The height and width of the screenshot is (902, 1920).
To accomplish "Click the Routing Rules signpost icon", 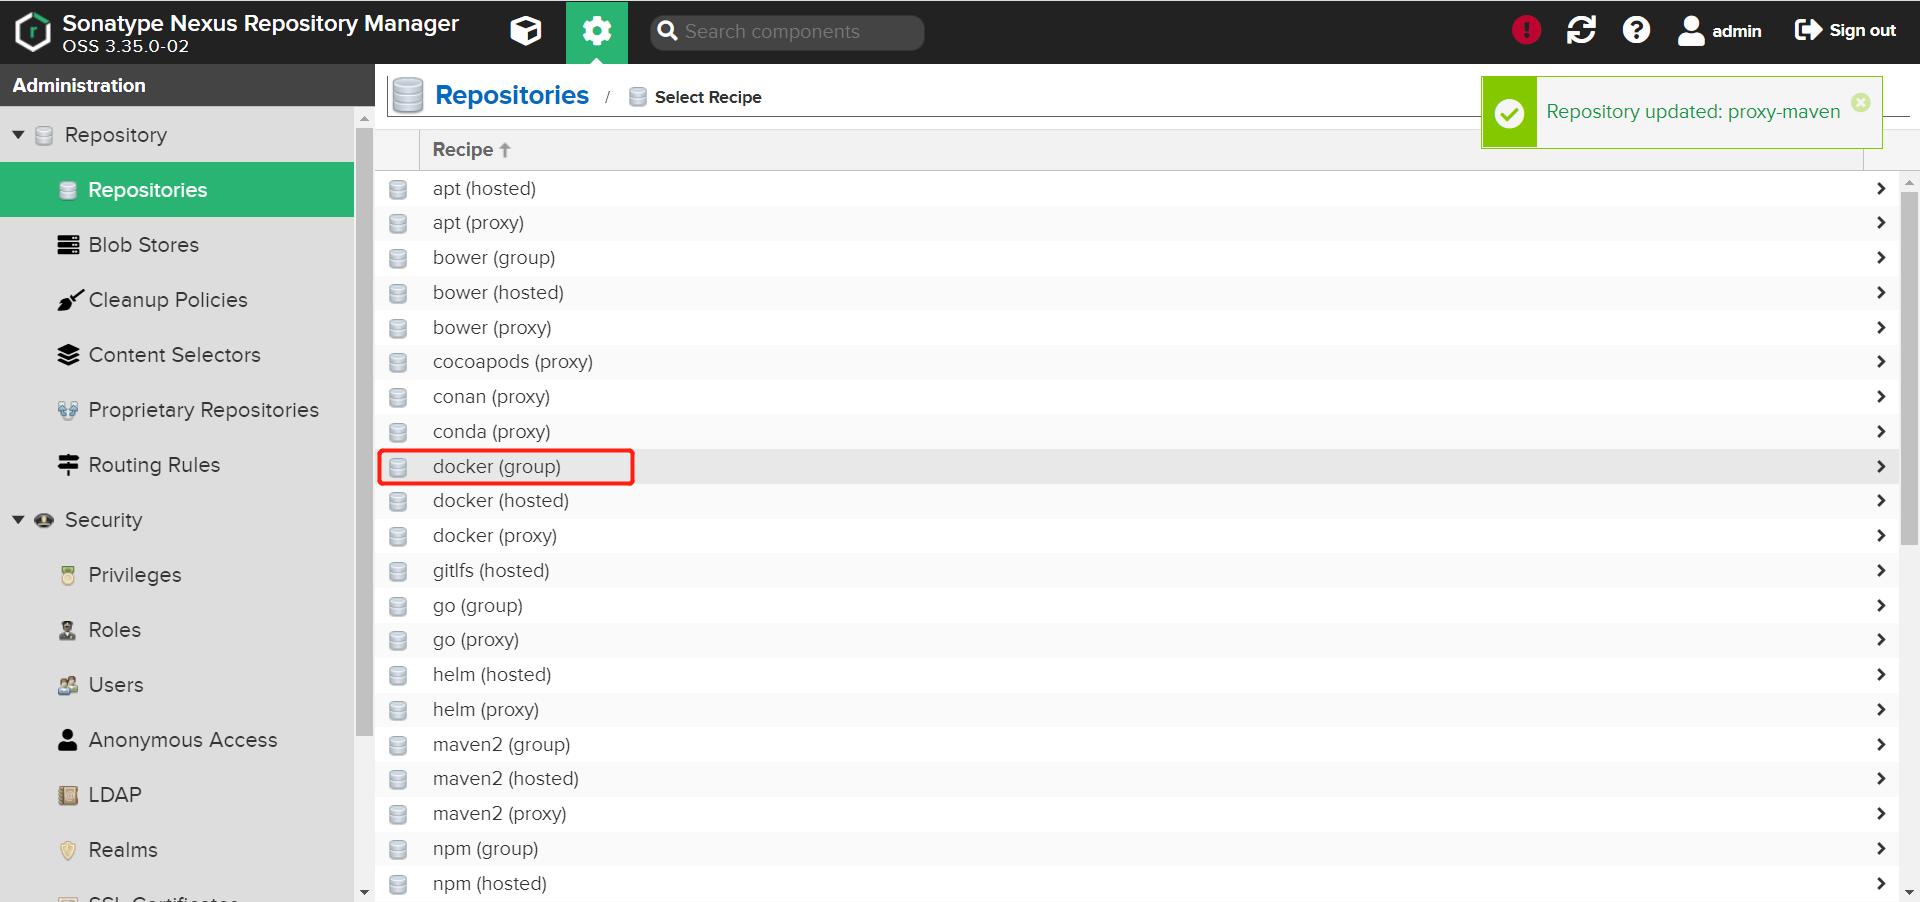I will [68, 464].
